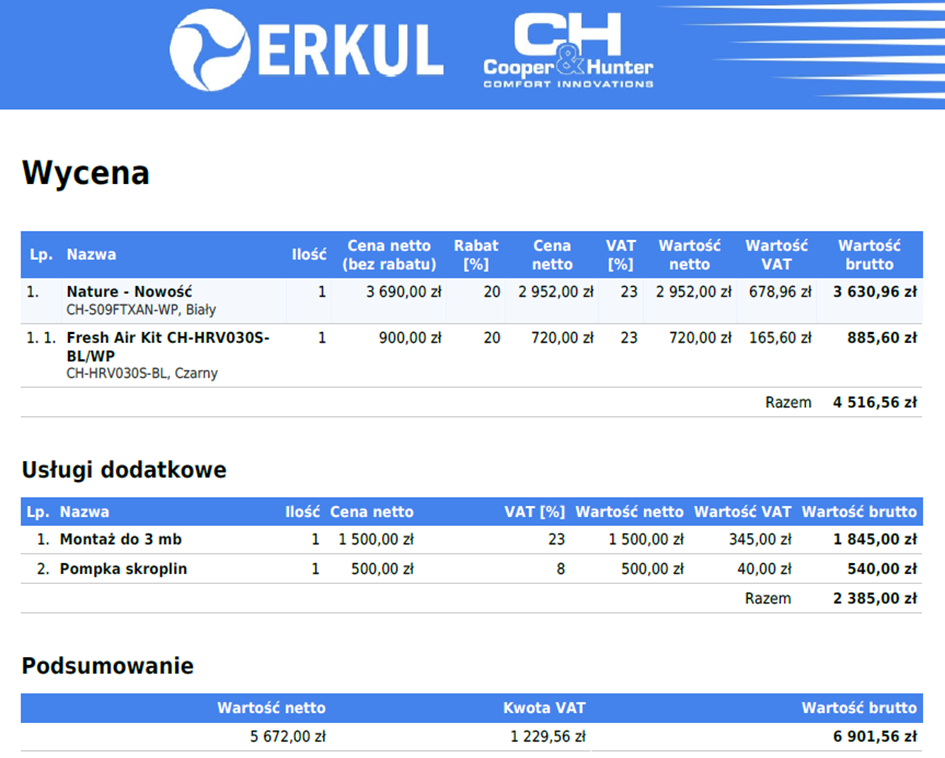Click the 3 630,96 zł gross value
945x758 pixels.
point(875,292)
